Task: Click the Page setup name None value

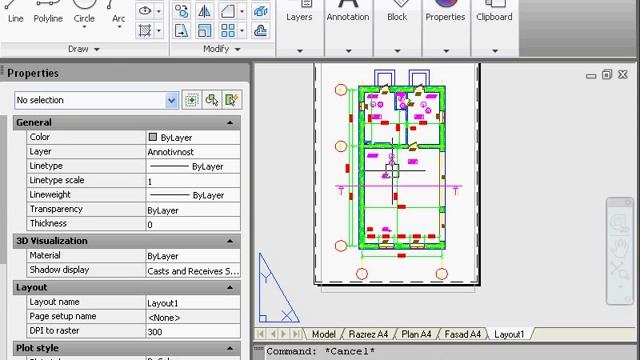Action: click(x=193, y=317)
